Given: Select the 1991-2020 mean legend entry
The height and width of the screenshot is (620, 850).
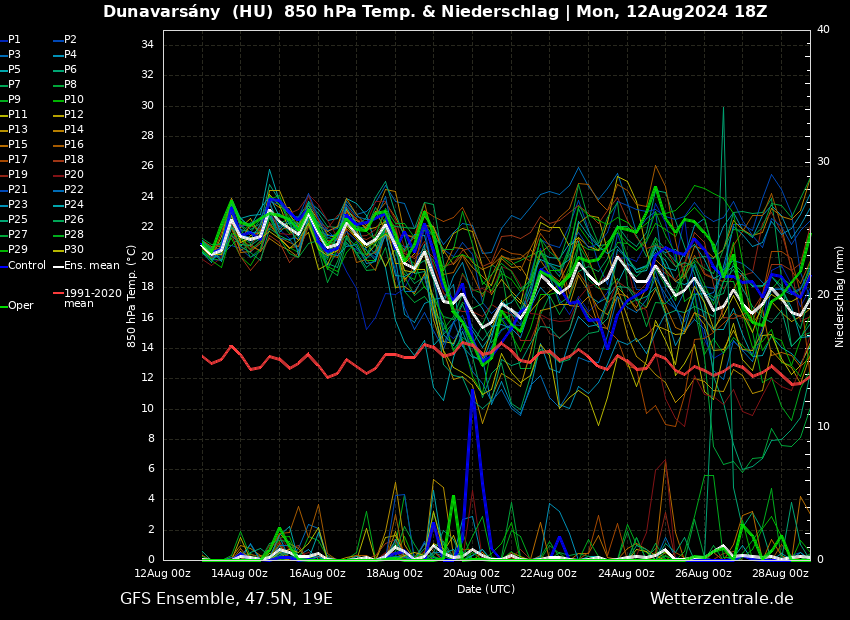Looking at the screenshot, I should (92, 298).
